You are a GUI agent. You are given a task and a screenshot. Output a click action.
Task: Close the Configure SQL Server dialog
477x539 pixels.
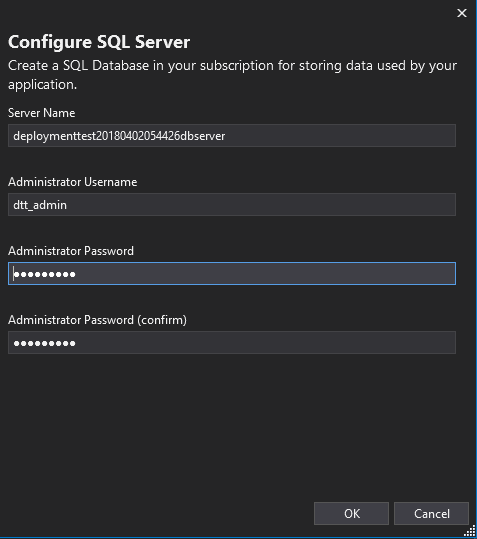pos(462,13)
